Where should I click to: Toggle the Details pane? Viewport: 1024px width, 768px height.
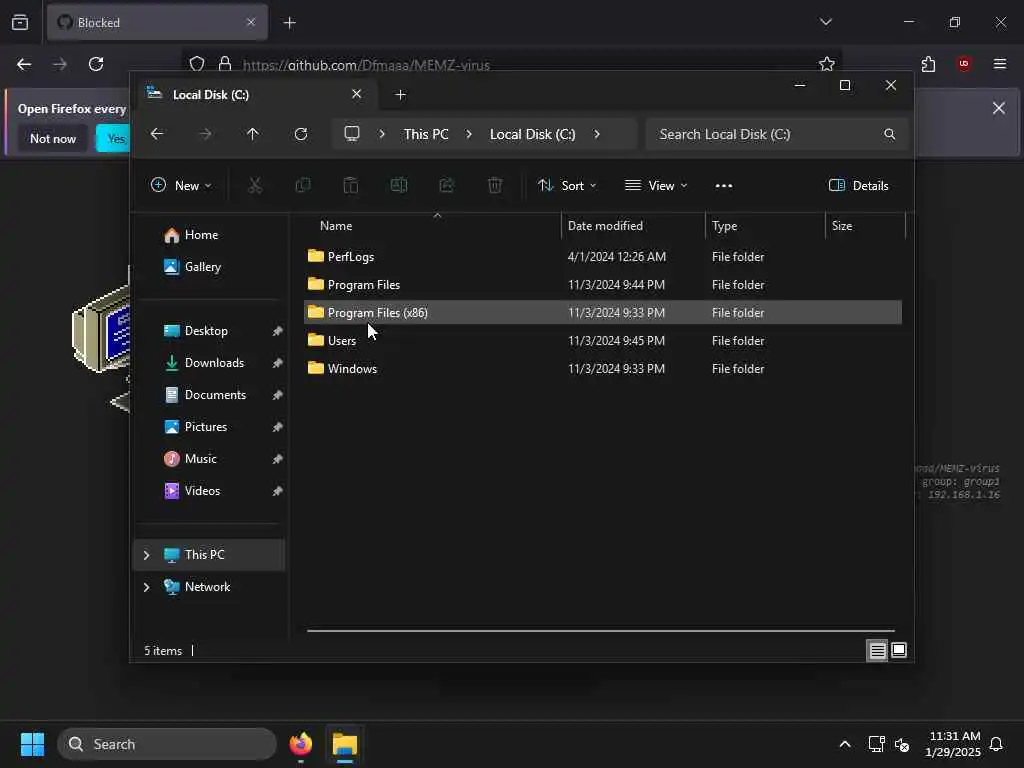tap(858, 185)
